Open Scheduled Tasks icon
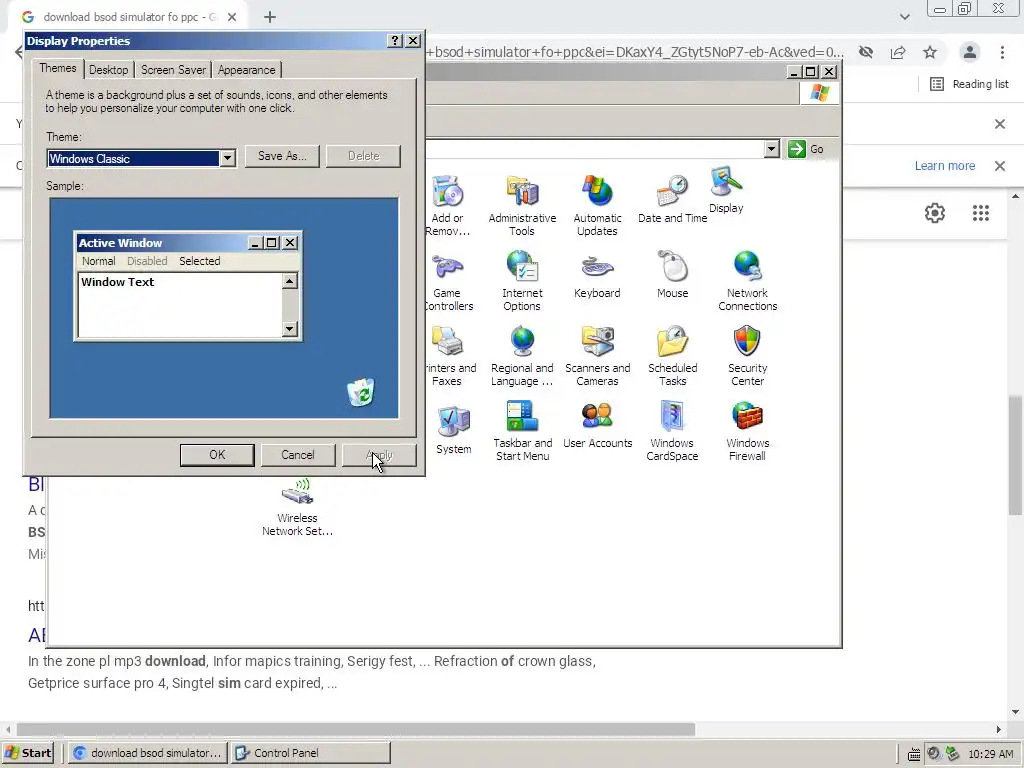Image resolution: width=1024 pixels, height=768 pixels. click(x=672, y=356)
